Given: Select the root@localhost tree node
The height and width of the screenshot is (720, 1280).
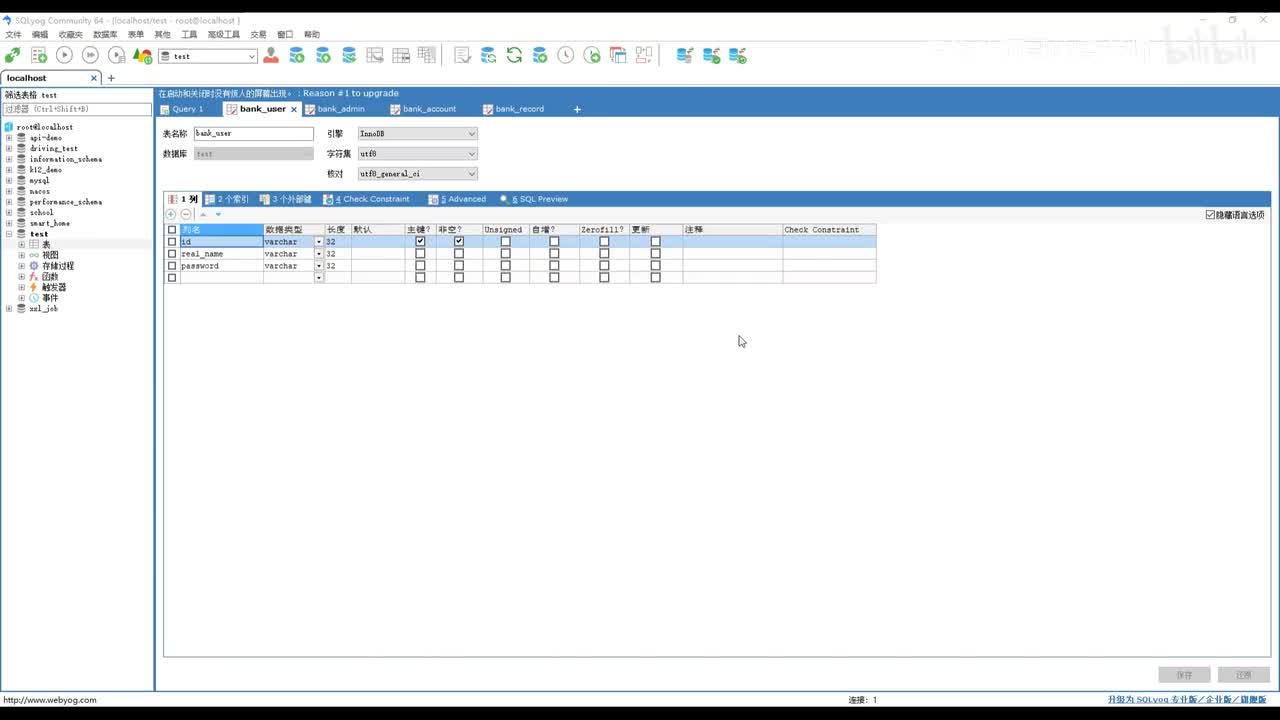Looking at the screenshot, I should click(x=45, y=127).
